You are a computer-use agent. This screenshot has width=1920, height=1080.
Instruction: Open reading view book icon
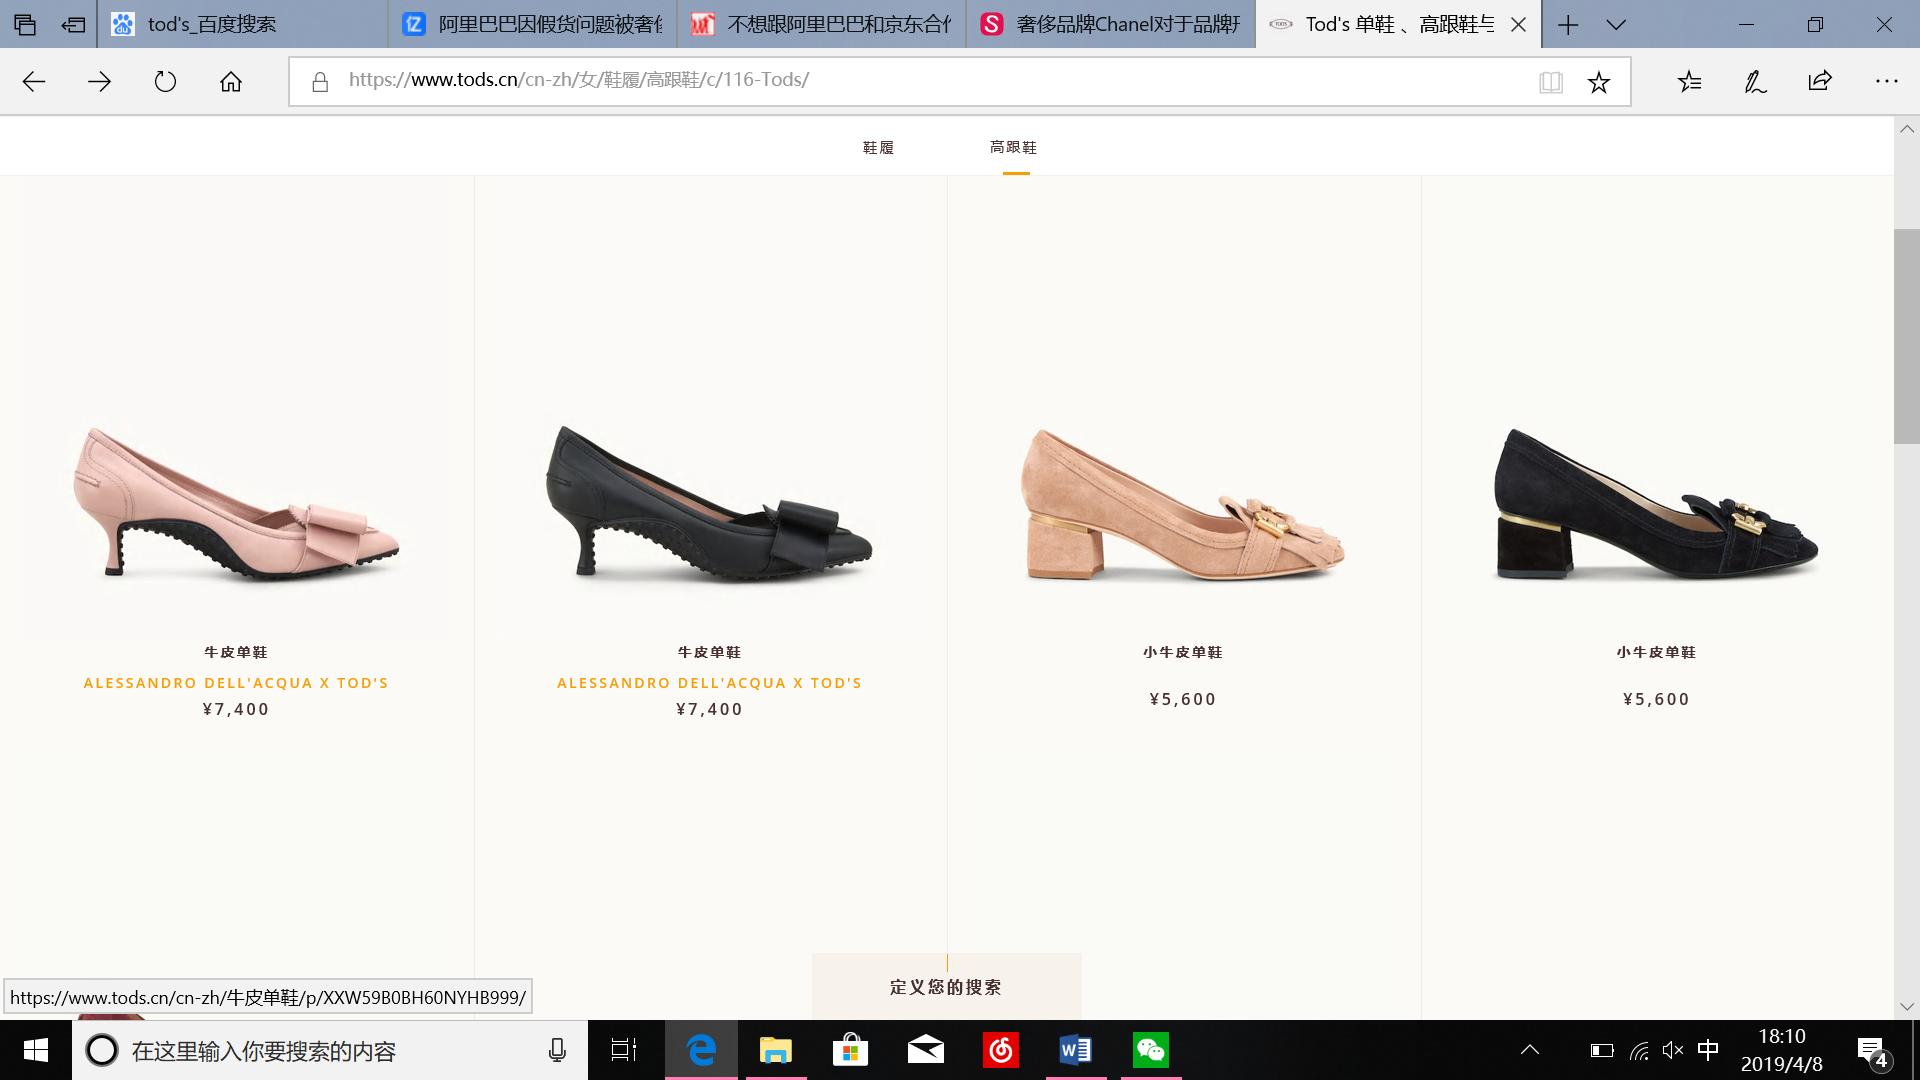pos(1551,82)
